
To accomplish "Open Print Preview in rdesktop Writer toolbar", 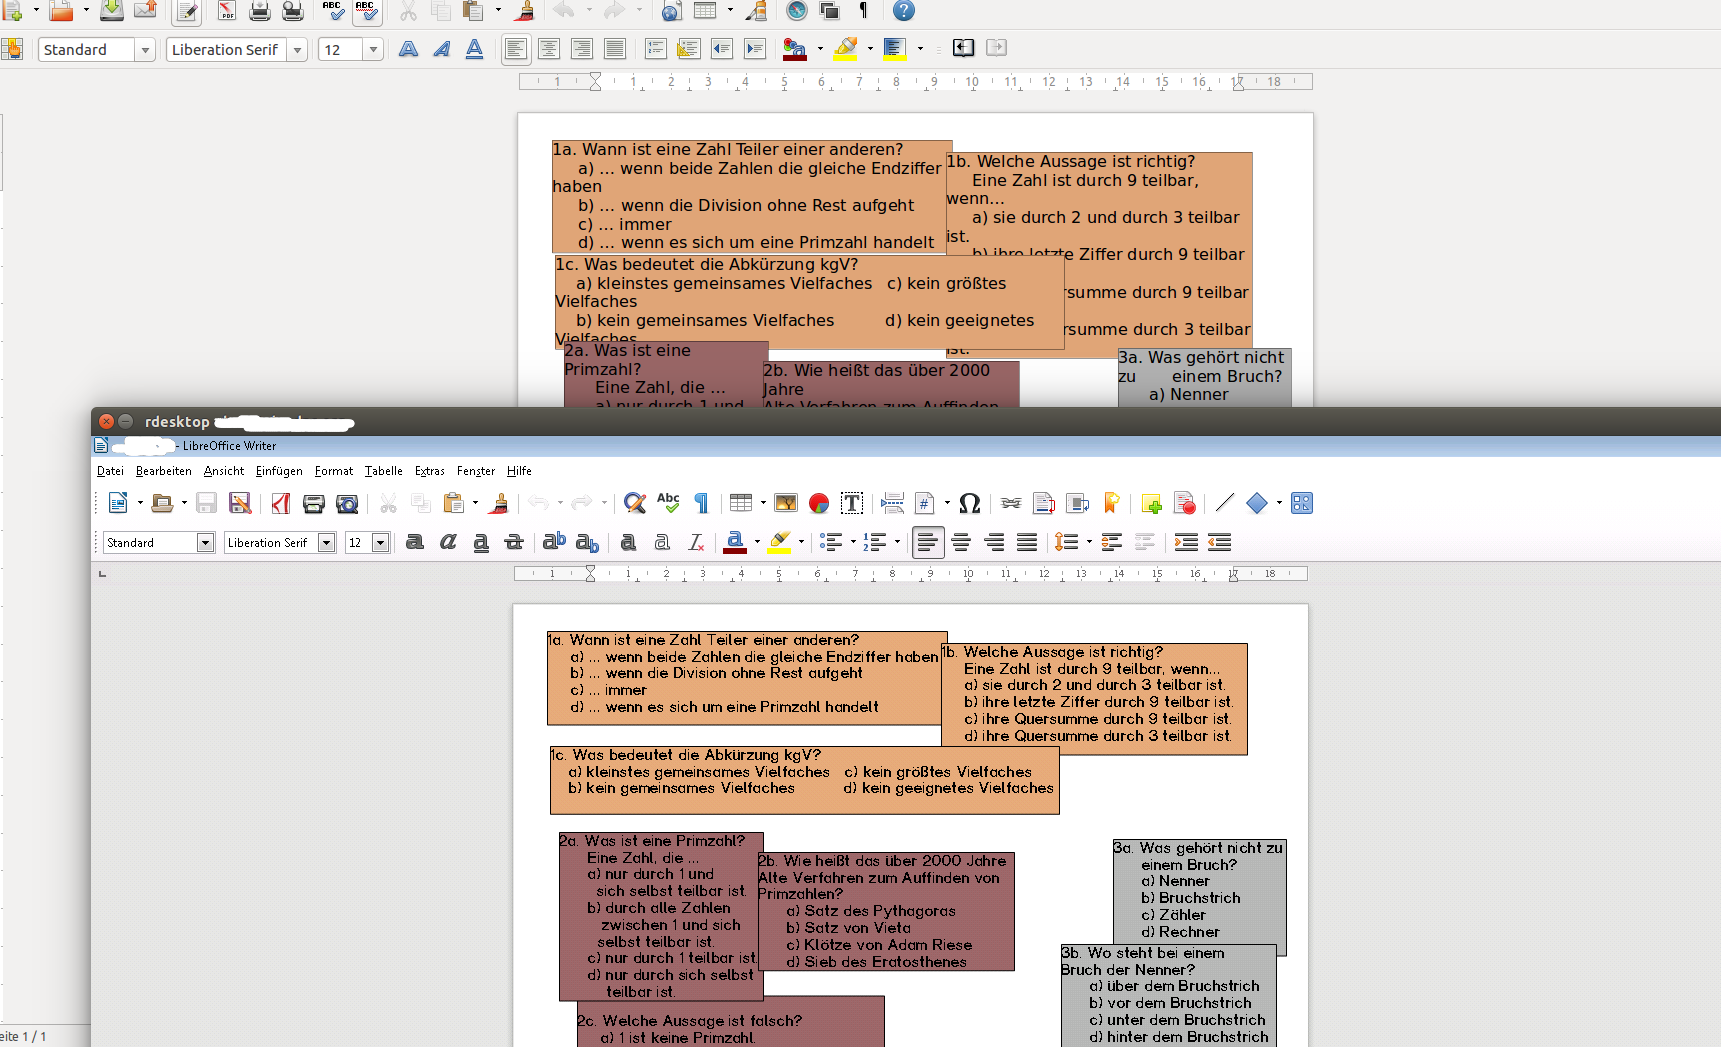I will (347, 503).
